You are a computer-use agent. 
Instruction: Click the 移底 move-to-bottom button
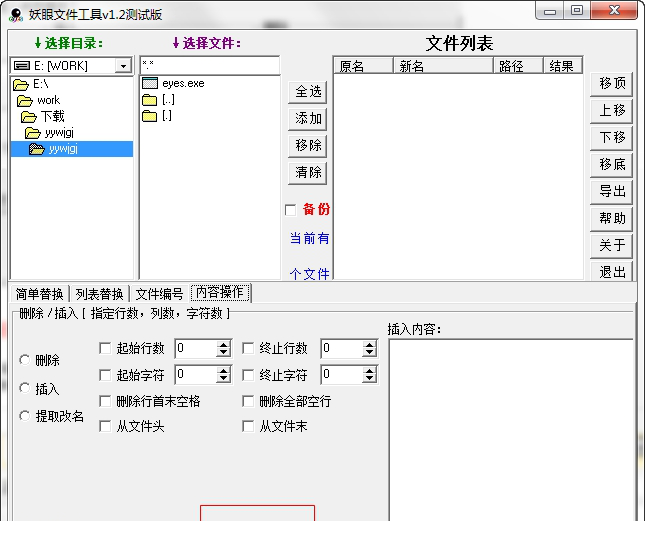(x=612, y=165)
